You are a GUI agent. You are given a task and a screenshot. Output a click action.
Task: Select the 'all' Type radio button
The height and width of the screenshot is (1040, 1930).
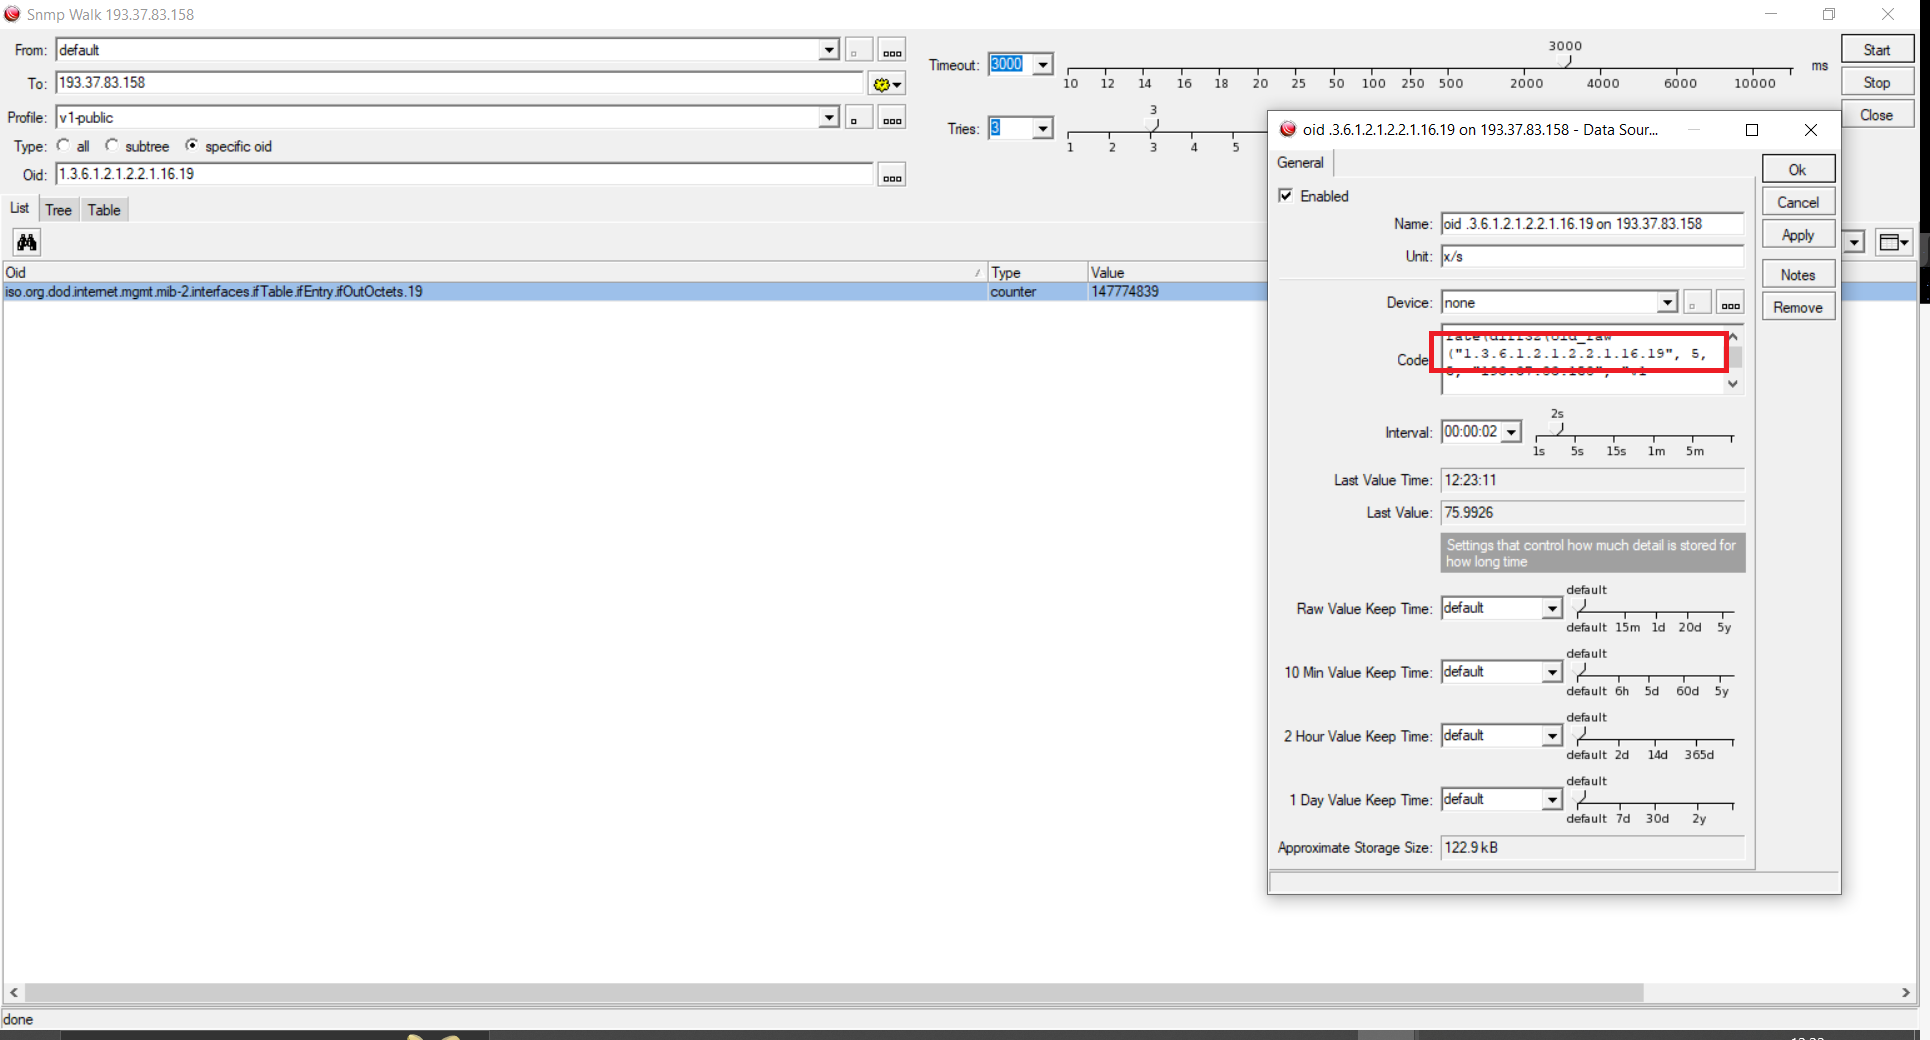click(64, 146)
